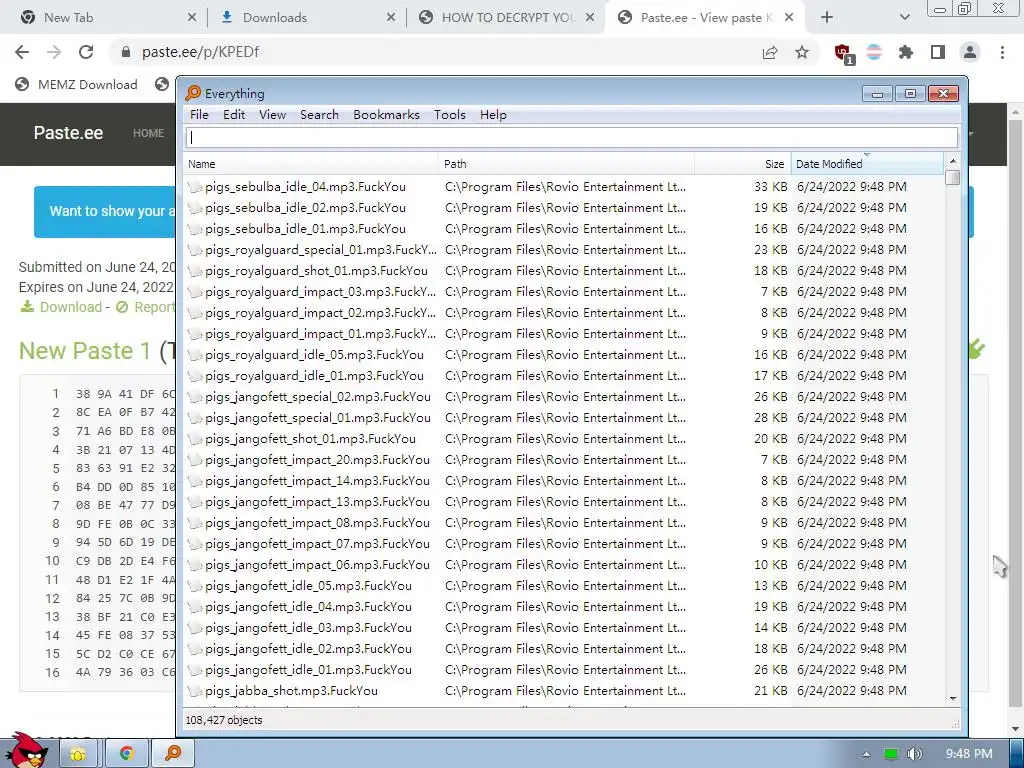Select pigs_jangofett_idle_04.mp3.FuckYou file name

click(x=308, y=607)
